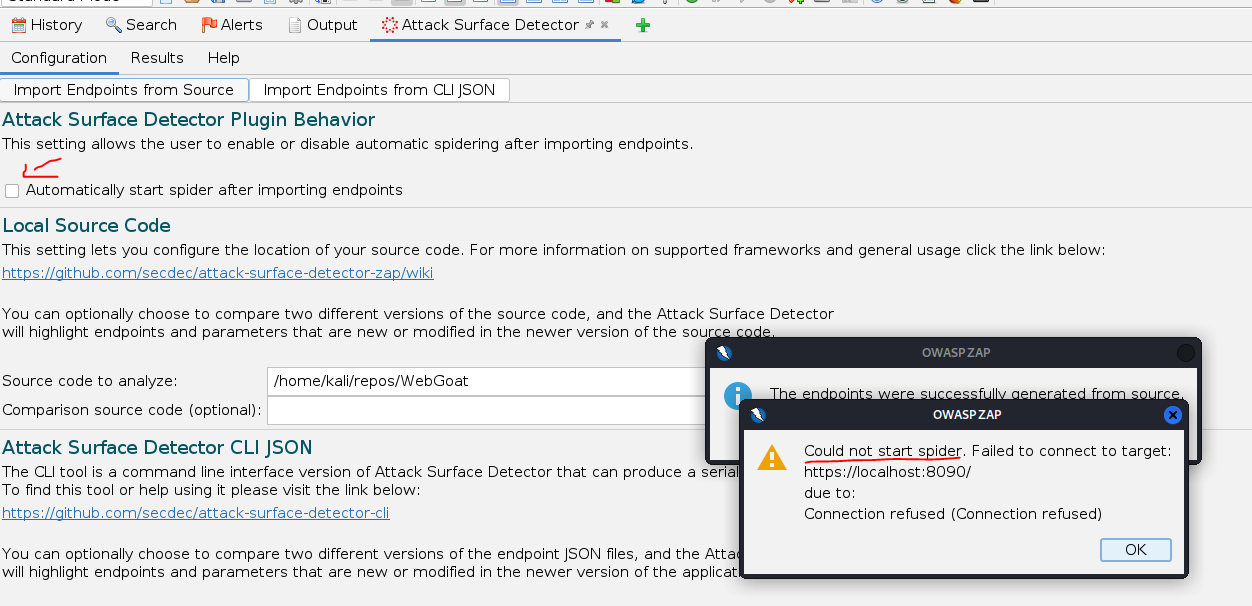Click the Attack Surface Detector tab icon
1252x606 pixels.
389,25
